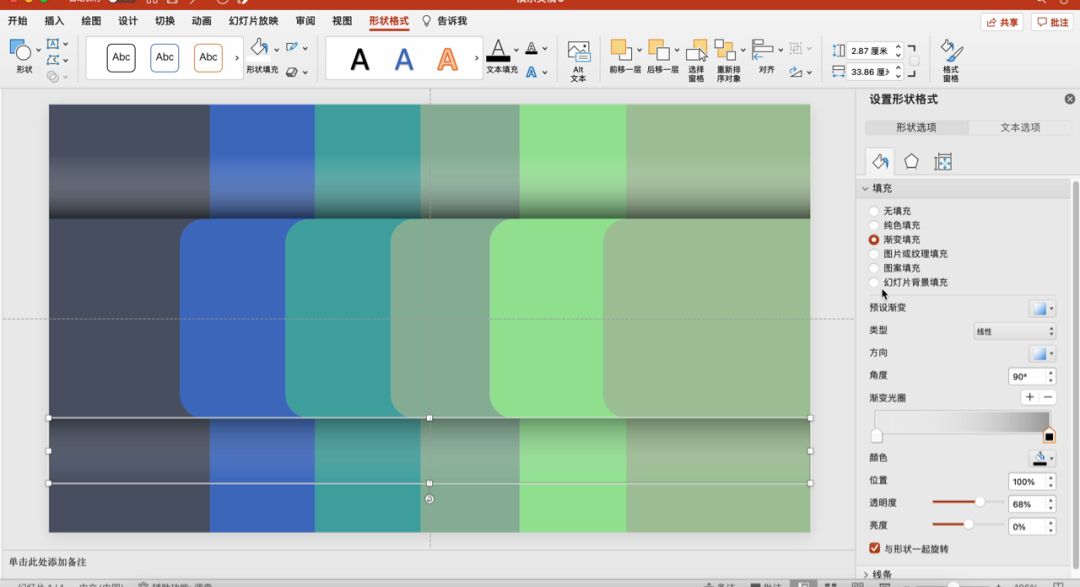
Task: Open the 插入 ribbon tab
Action: (54, 21)
